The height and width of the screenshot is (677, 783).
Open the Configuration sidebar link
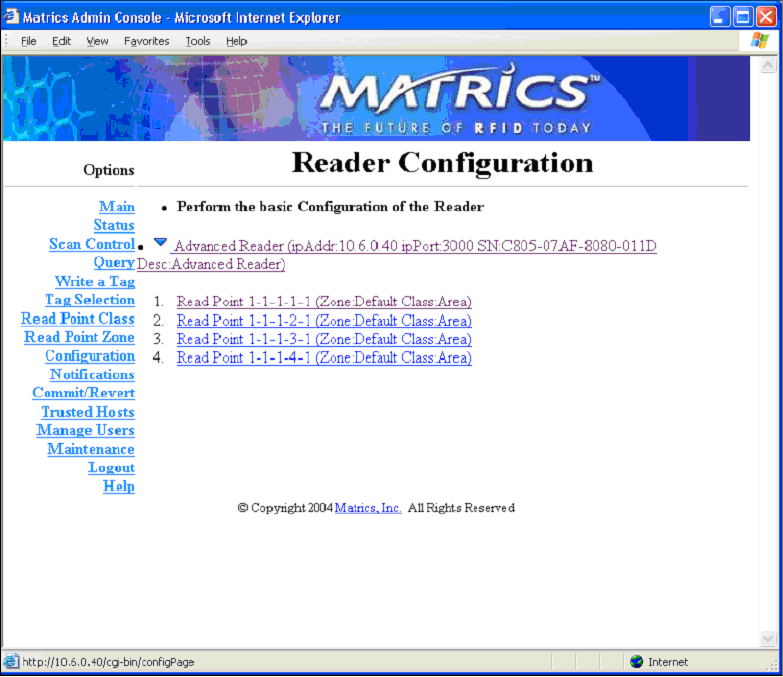(90, 356)
